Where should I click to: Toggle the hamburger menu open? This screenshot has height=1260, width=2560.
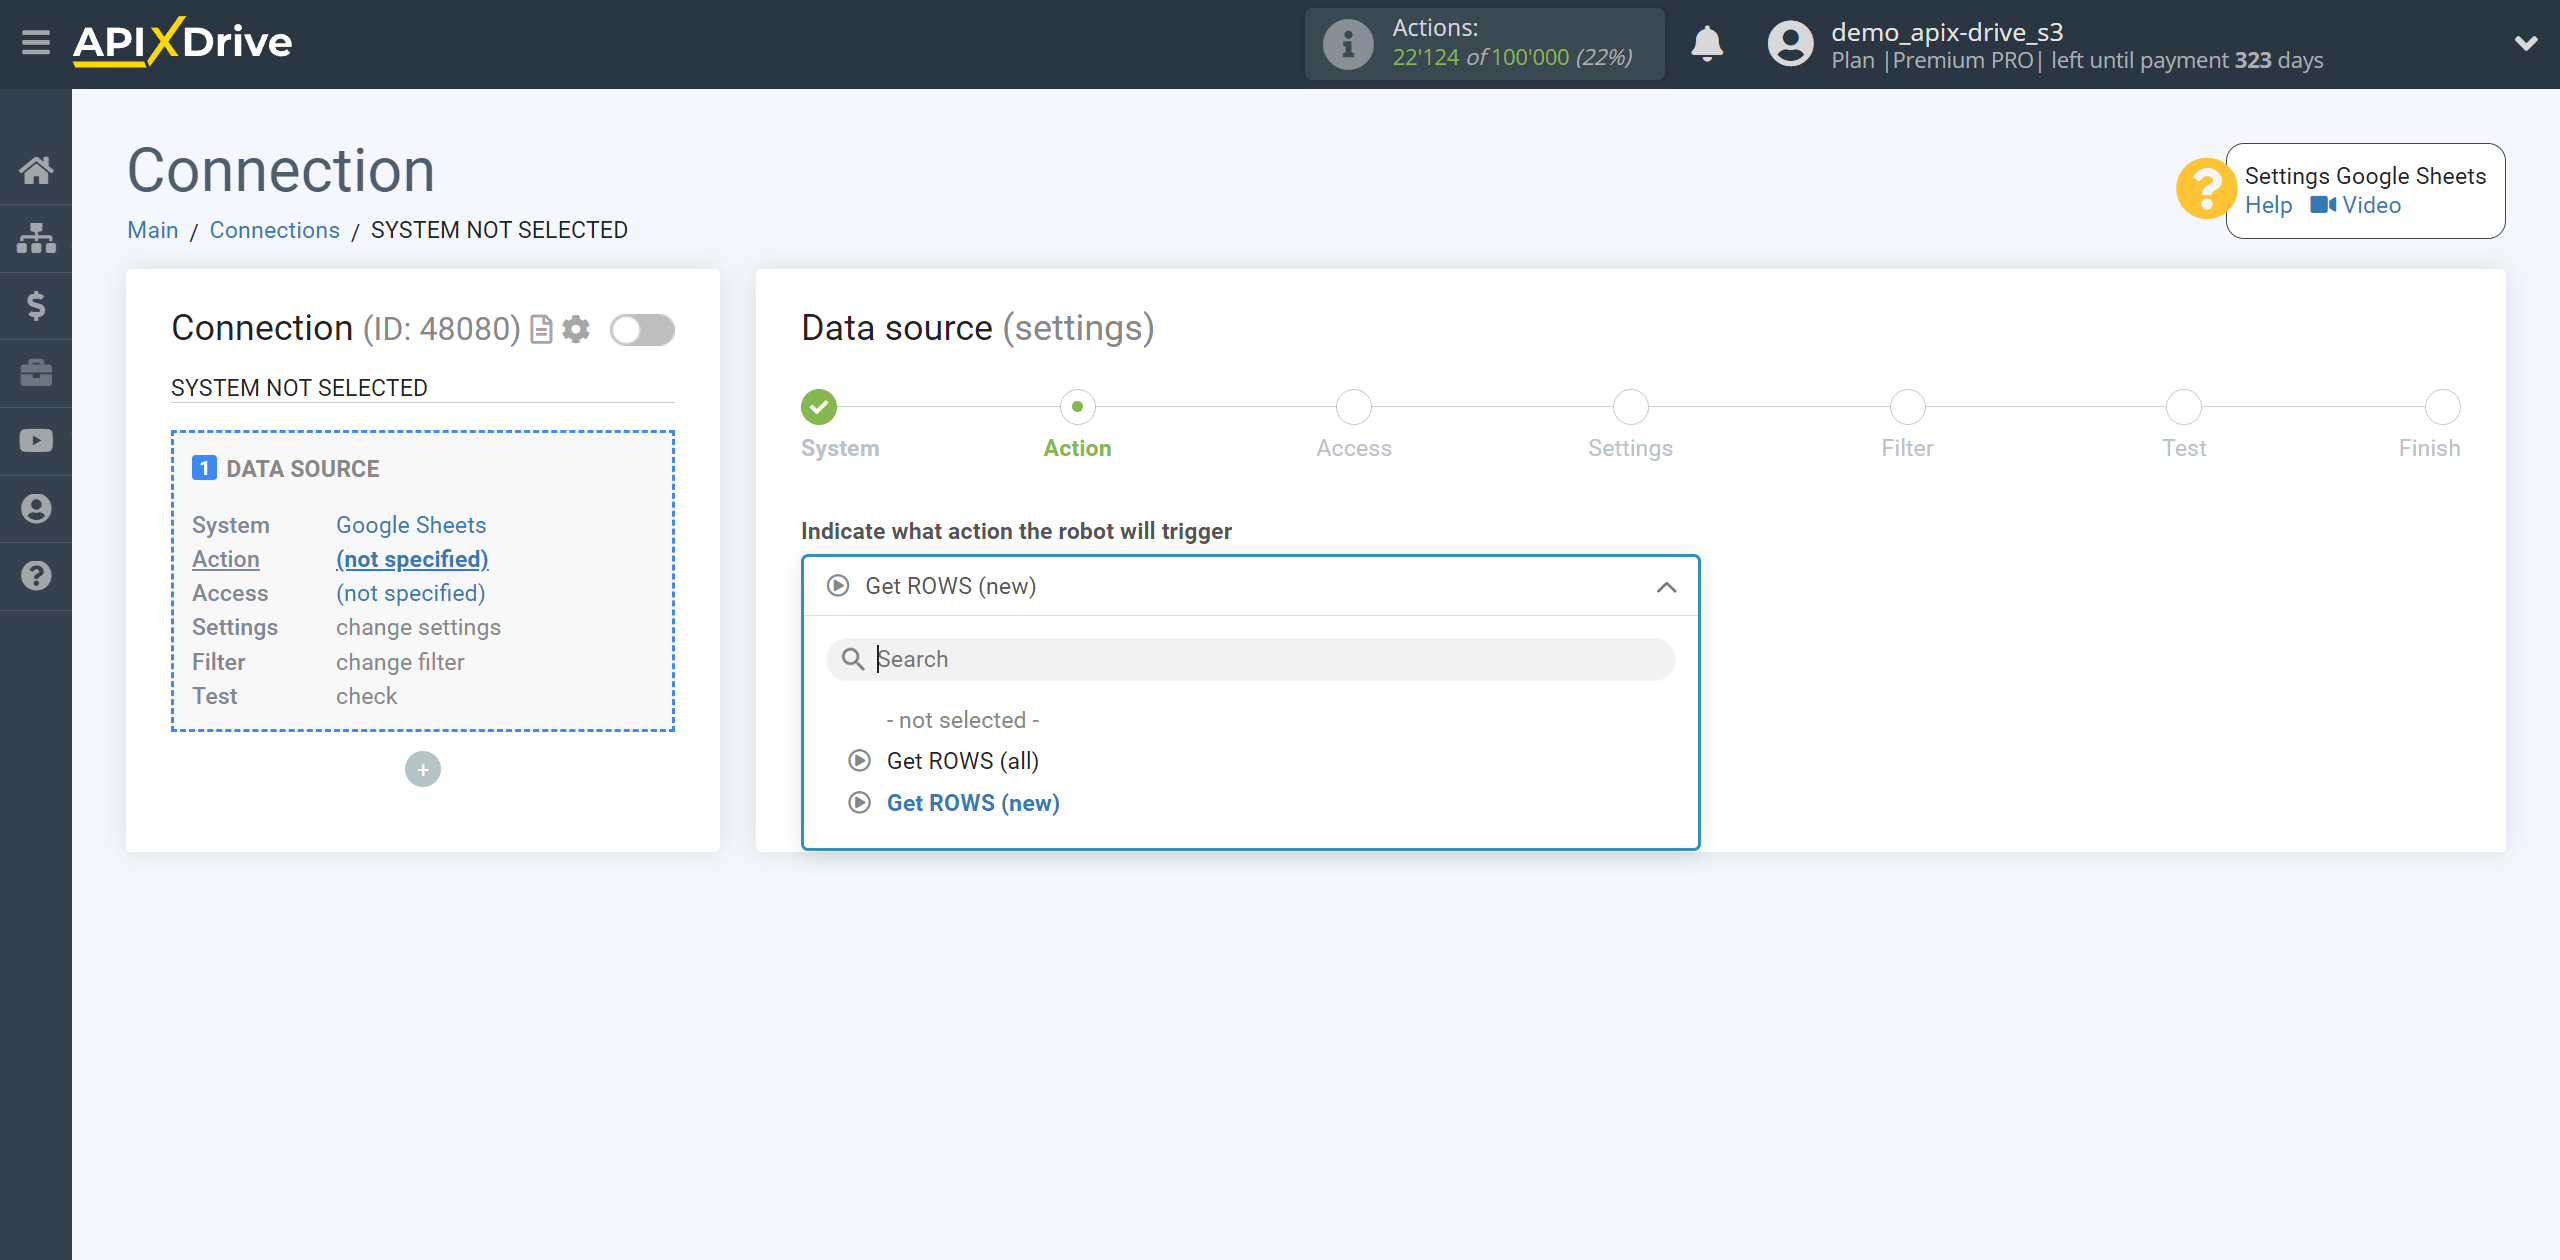36,44
